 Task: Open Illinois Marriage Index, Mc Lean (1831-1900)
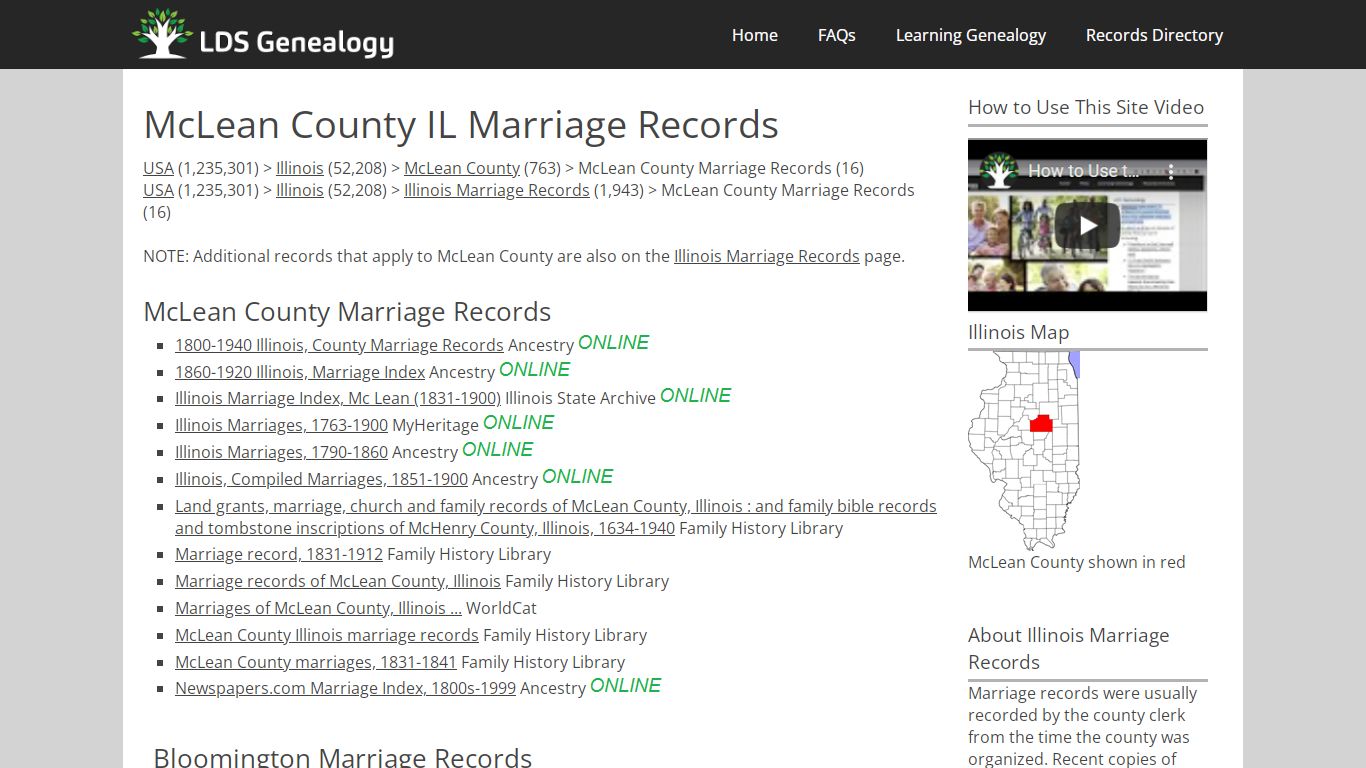coord(338,398)
